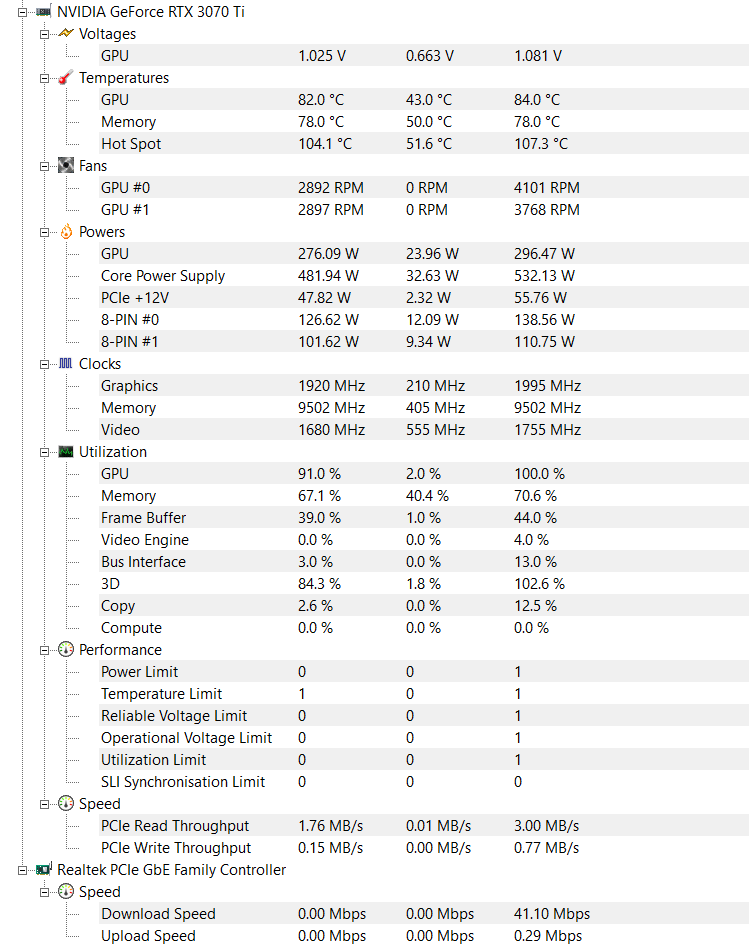Click the Utilization monitor icon
Screen dimensions: 749x952
tap(66, 452)
